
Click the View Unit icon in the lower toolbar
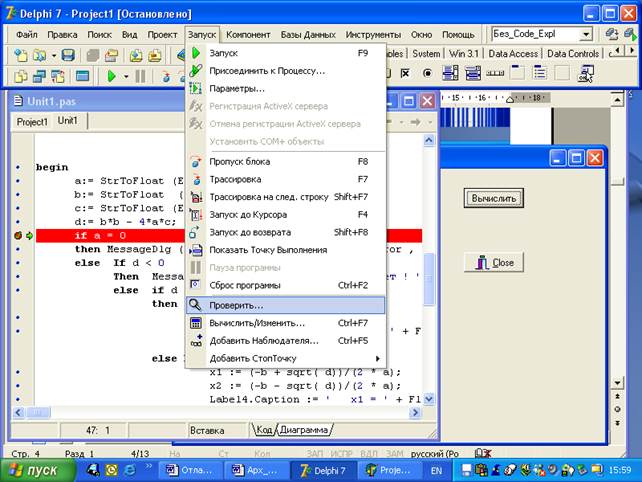coord(20,76)
